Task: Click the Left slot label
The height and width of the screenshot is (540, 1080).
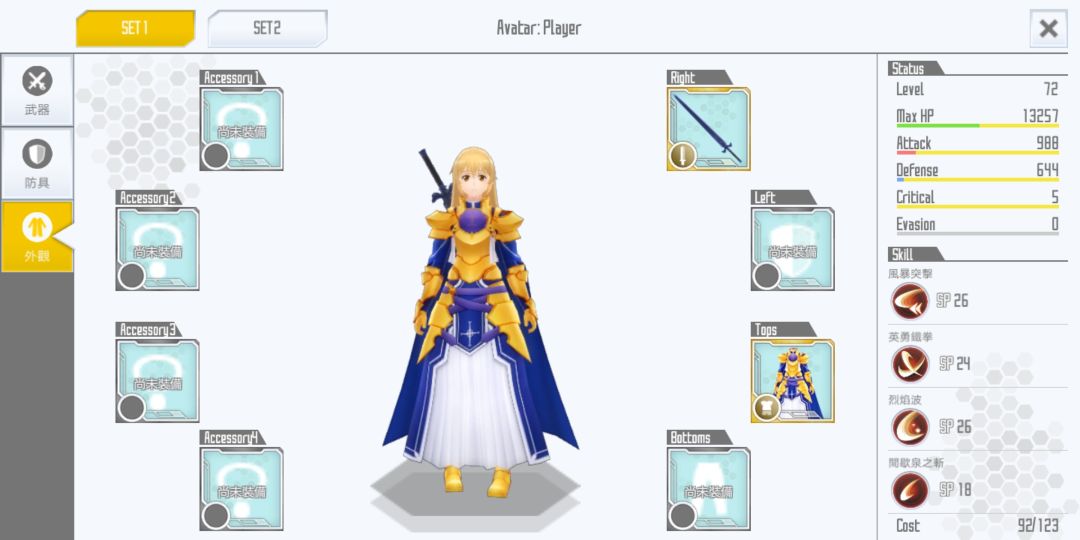Action: [x=782, y=198]
